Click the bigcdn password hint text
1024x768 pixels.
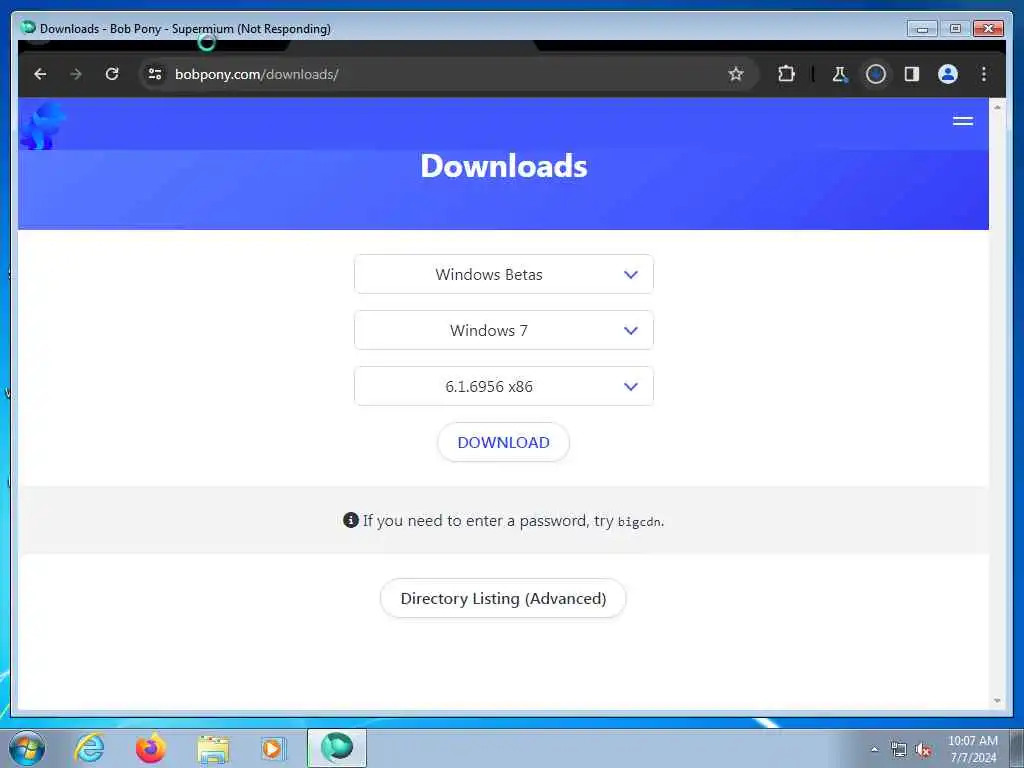coord(639,522)
